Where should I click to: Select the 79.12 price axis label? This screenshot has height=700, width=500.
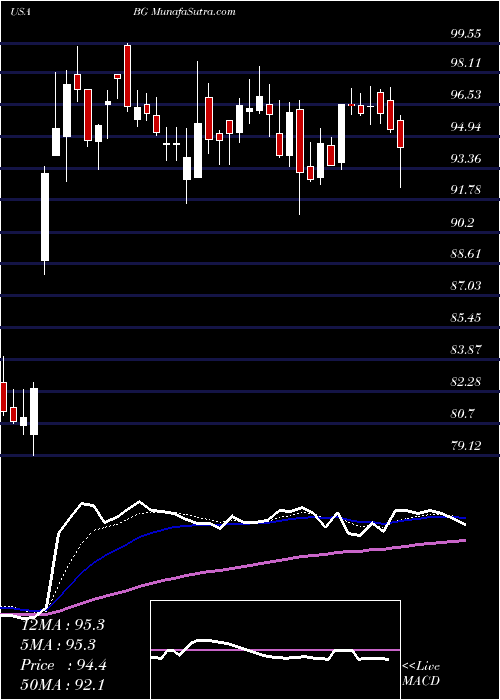click(466, 445)
